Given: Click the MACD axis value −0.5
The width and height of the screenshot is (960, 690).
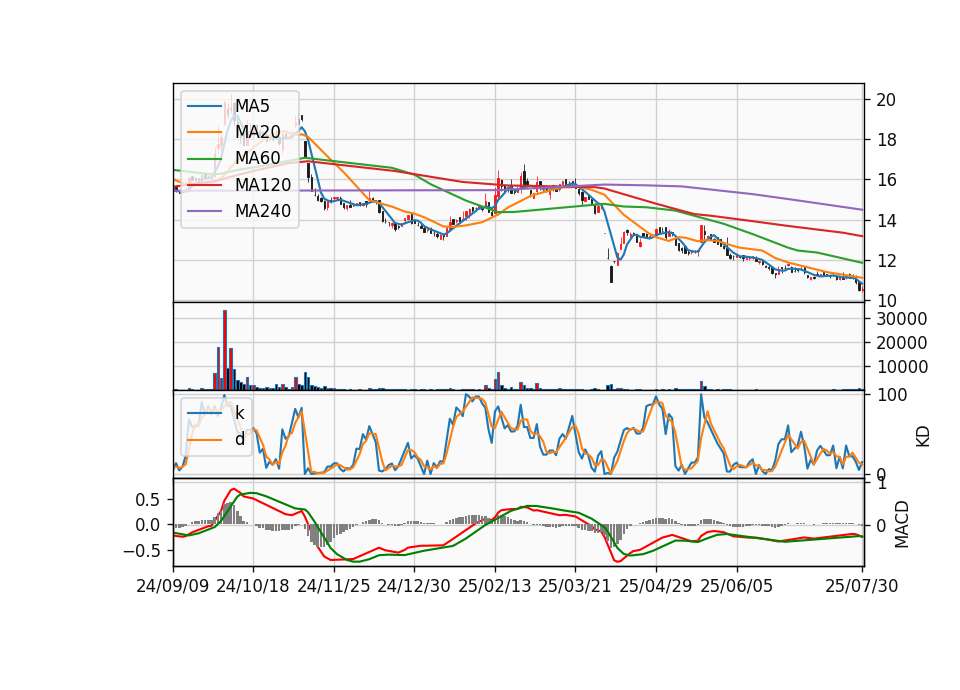Looking at the screenshot, I should (141, 551).
